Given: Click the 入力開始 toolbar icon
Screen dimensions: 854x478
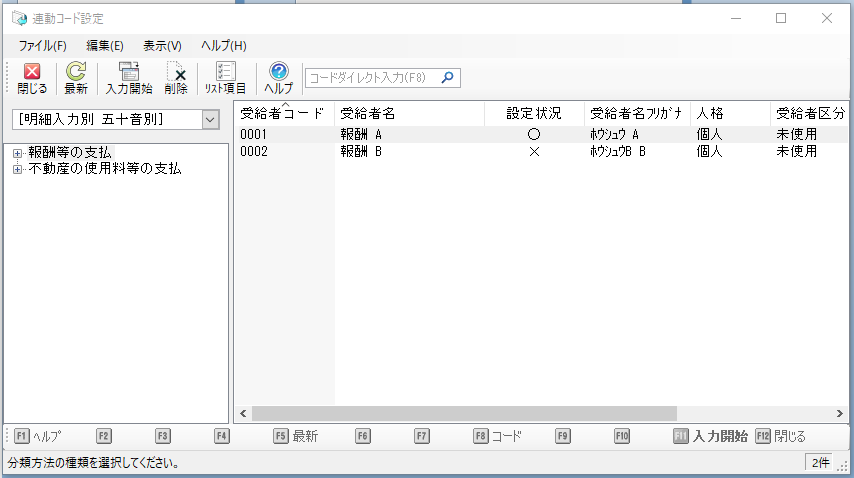Looking at the screenshot, I should pyautogui.click(x=129, y=73).
